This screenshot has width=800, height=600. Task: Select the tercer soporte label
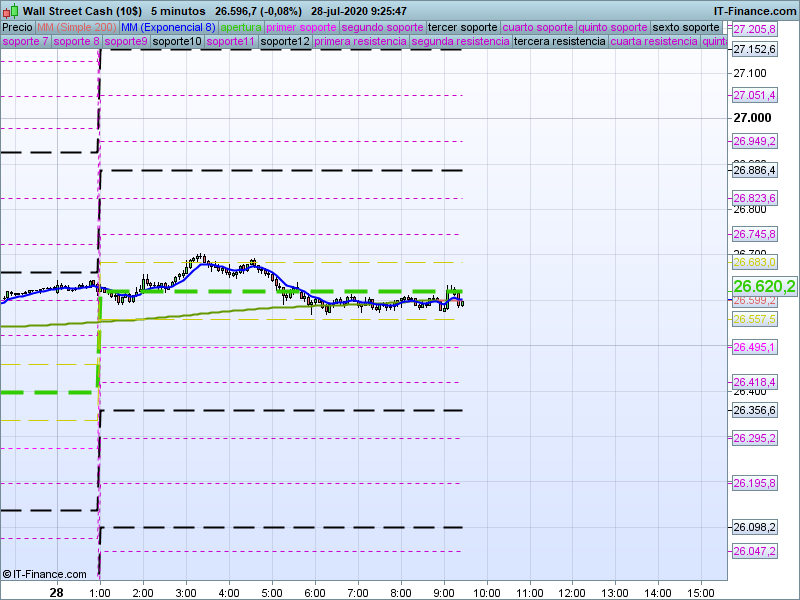pyautogui.click(x=462, y=27)
